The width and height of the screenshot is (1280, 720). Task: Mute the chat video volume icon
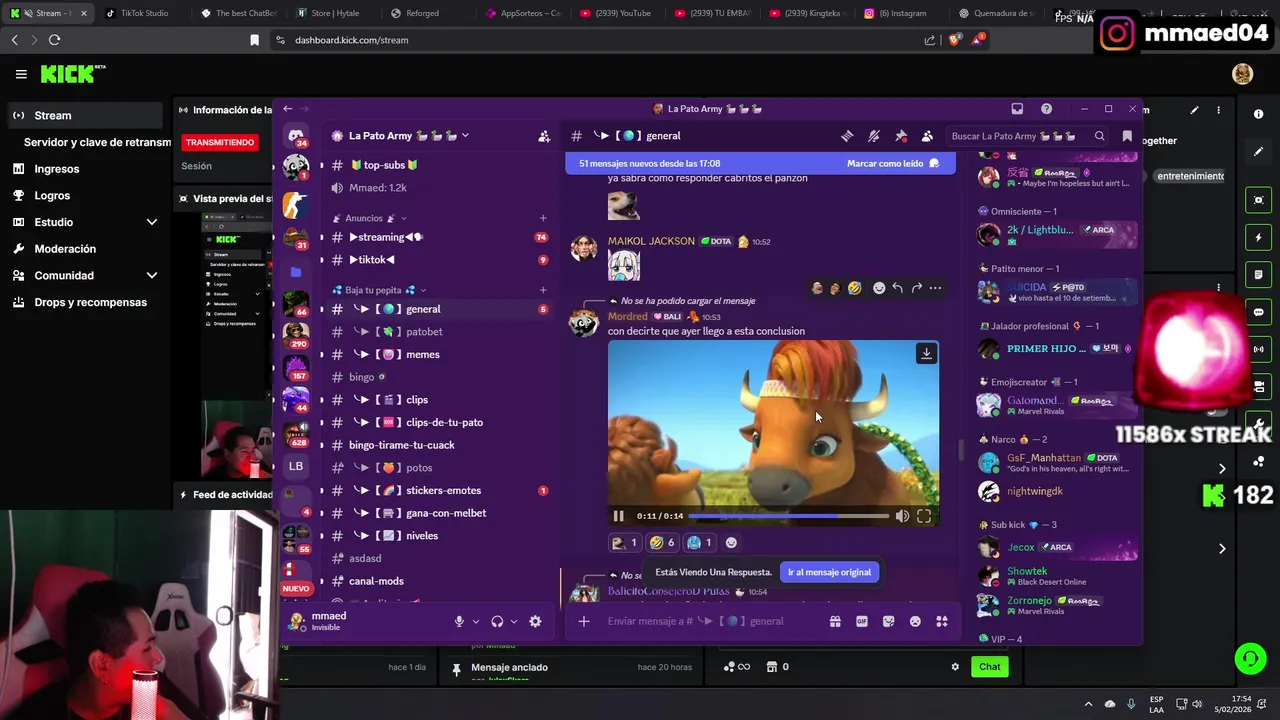point(902,516)
